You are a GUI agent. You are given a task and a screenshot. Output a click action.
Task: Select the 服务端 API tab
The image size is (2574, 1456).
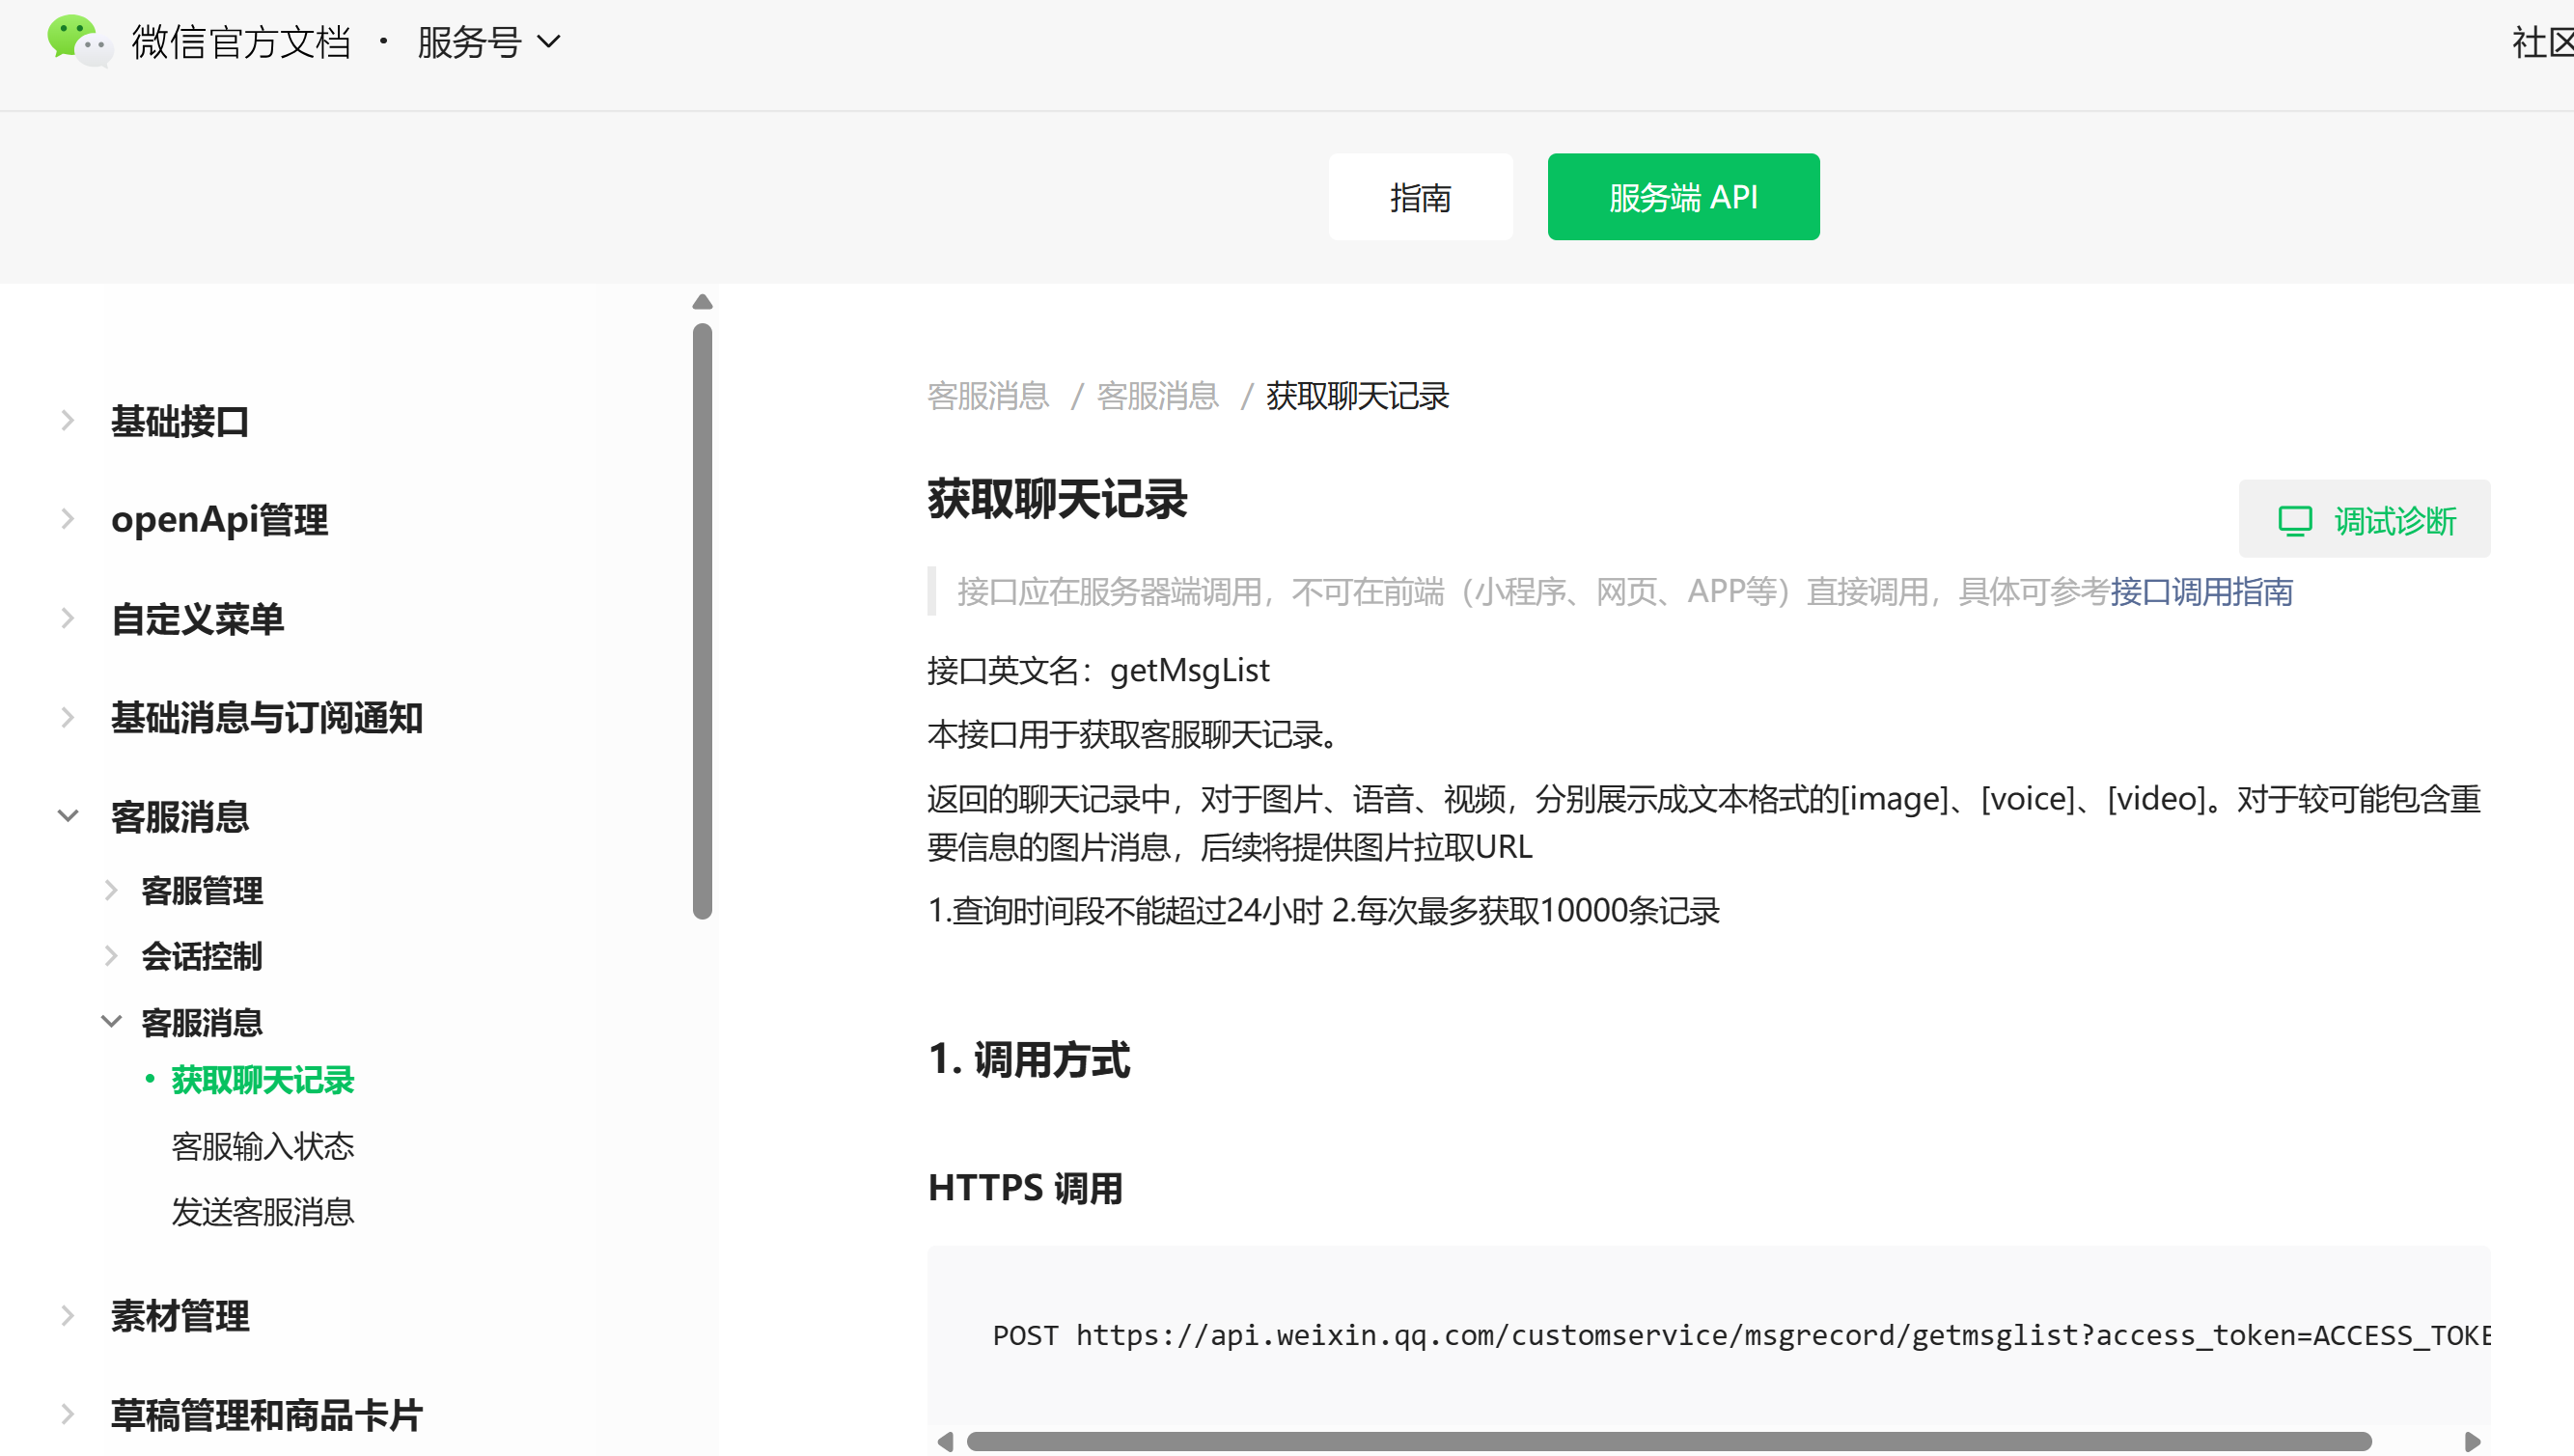(1683, 197)
